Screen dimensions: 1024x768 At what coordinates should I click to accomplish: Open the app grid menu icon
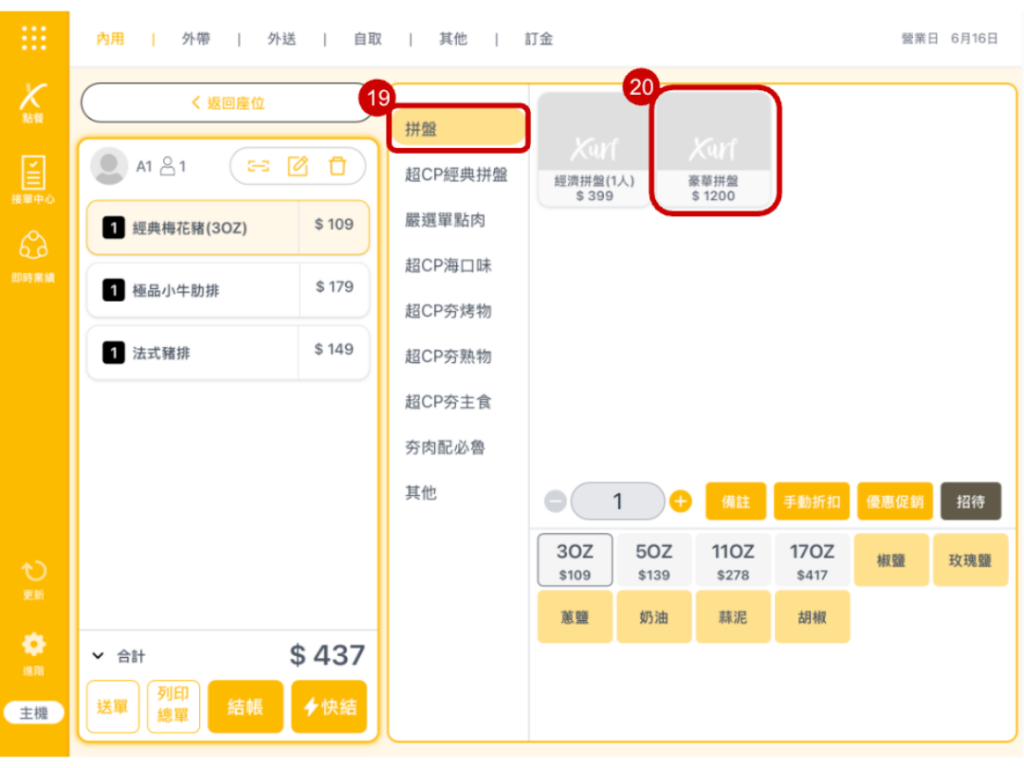(34, 38)
